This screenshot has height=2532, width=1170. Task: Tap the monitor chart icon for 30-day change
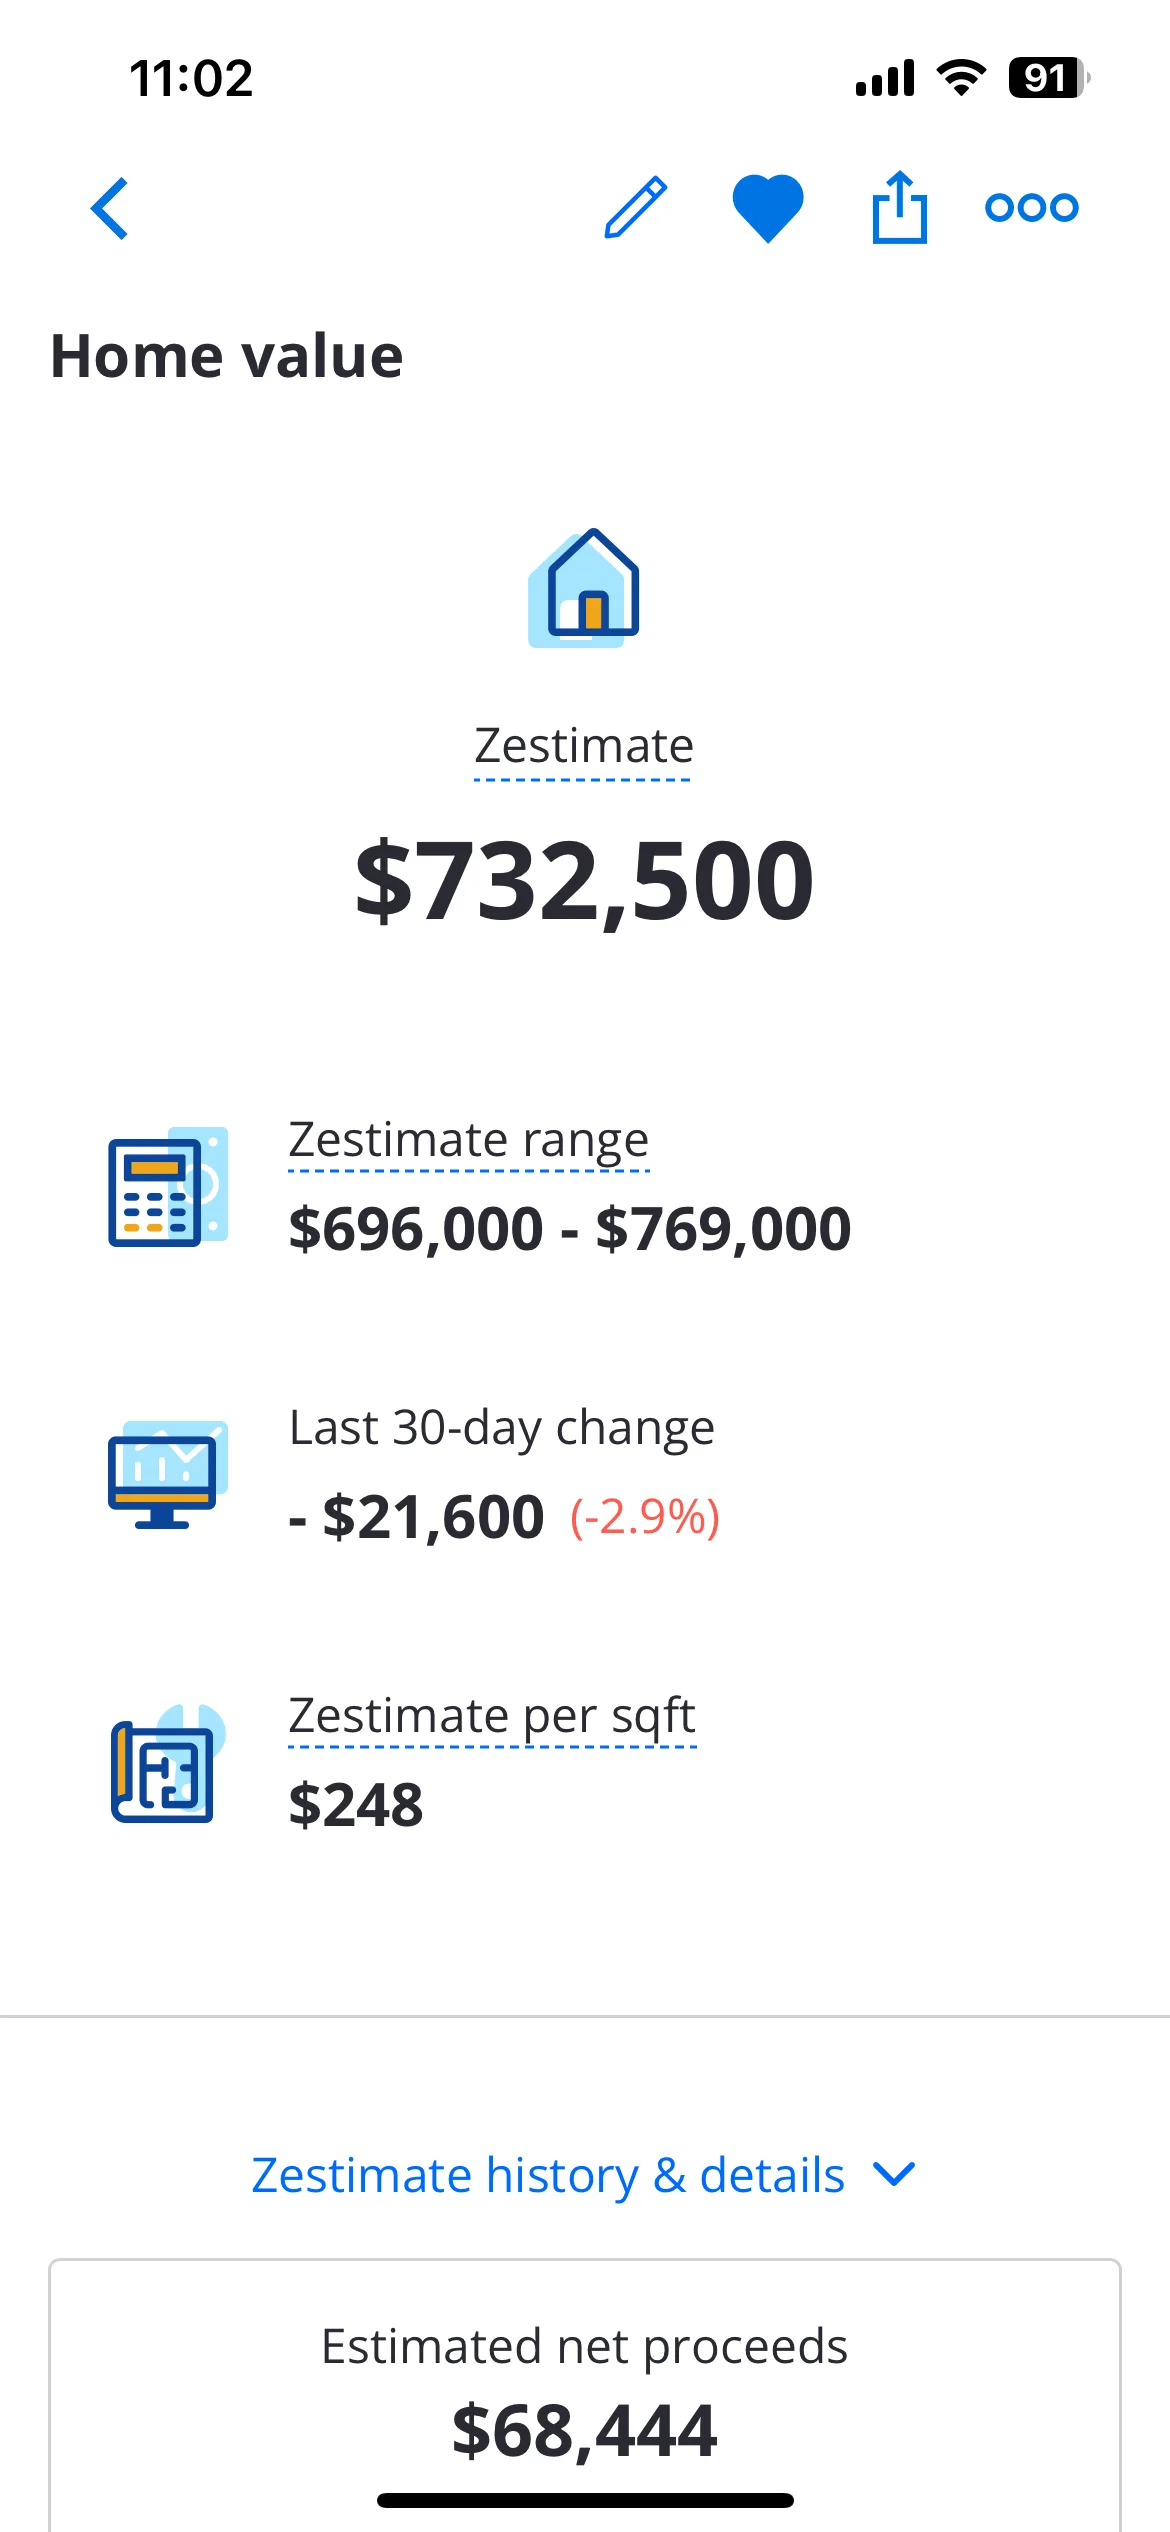coord(168,1474)
